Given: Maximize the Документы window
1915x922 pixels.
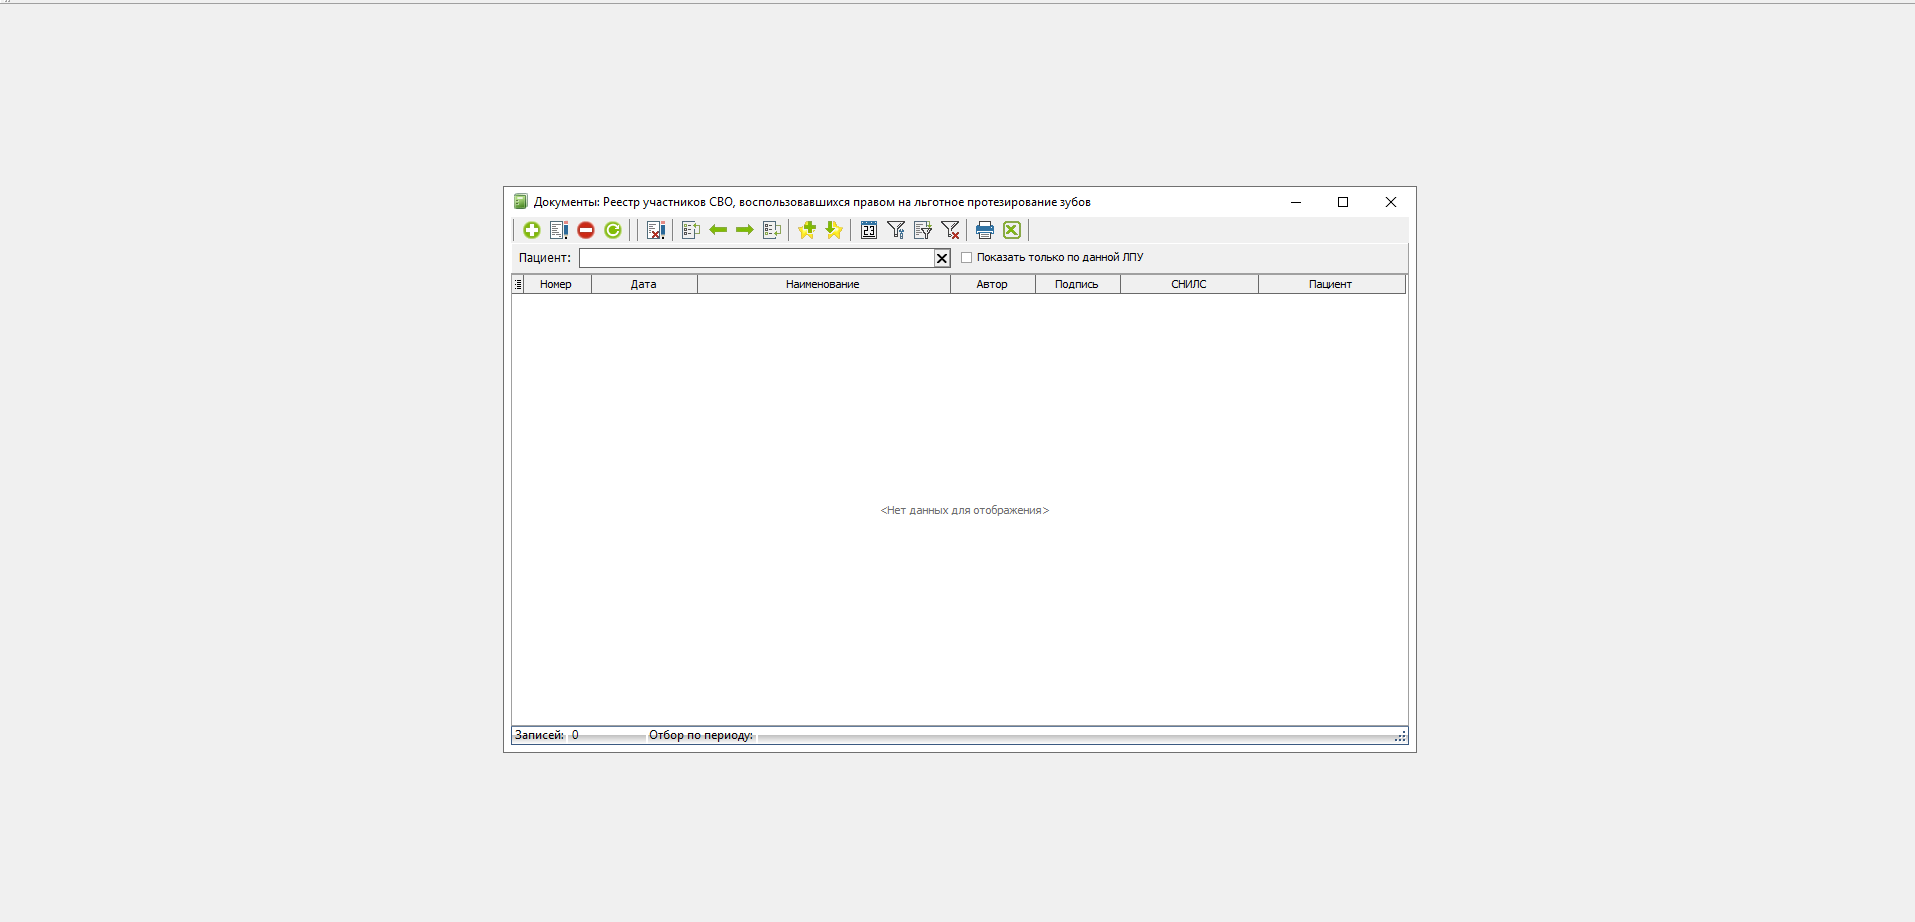Looking at the screenshot, I should [x=1343, y=202].
